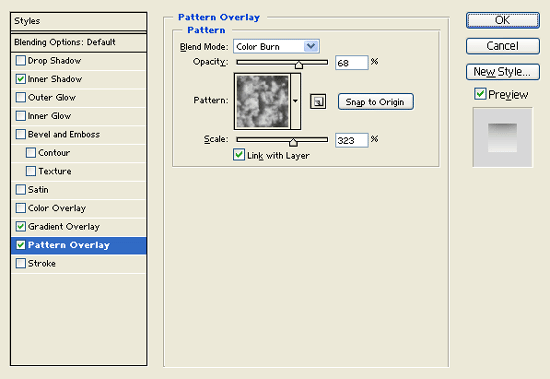Viewport: 550px width, 379px height.
Task: Uncheck the Inner Shadow checkbox
Action: coord(21,79)
